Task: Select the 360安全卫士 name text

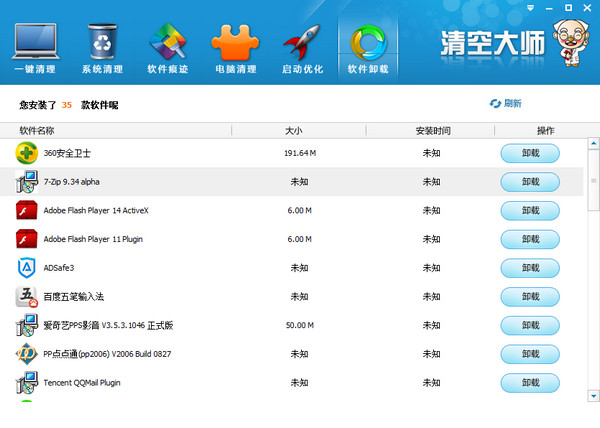Action: point(67,153)
